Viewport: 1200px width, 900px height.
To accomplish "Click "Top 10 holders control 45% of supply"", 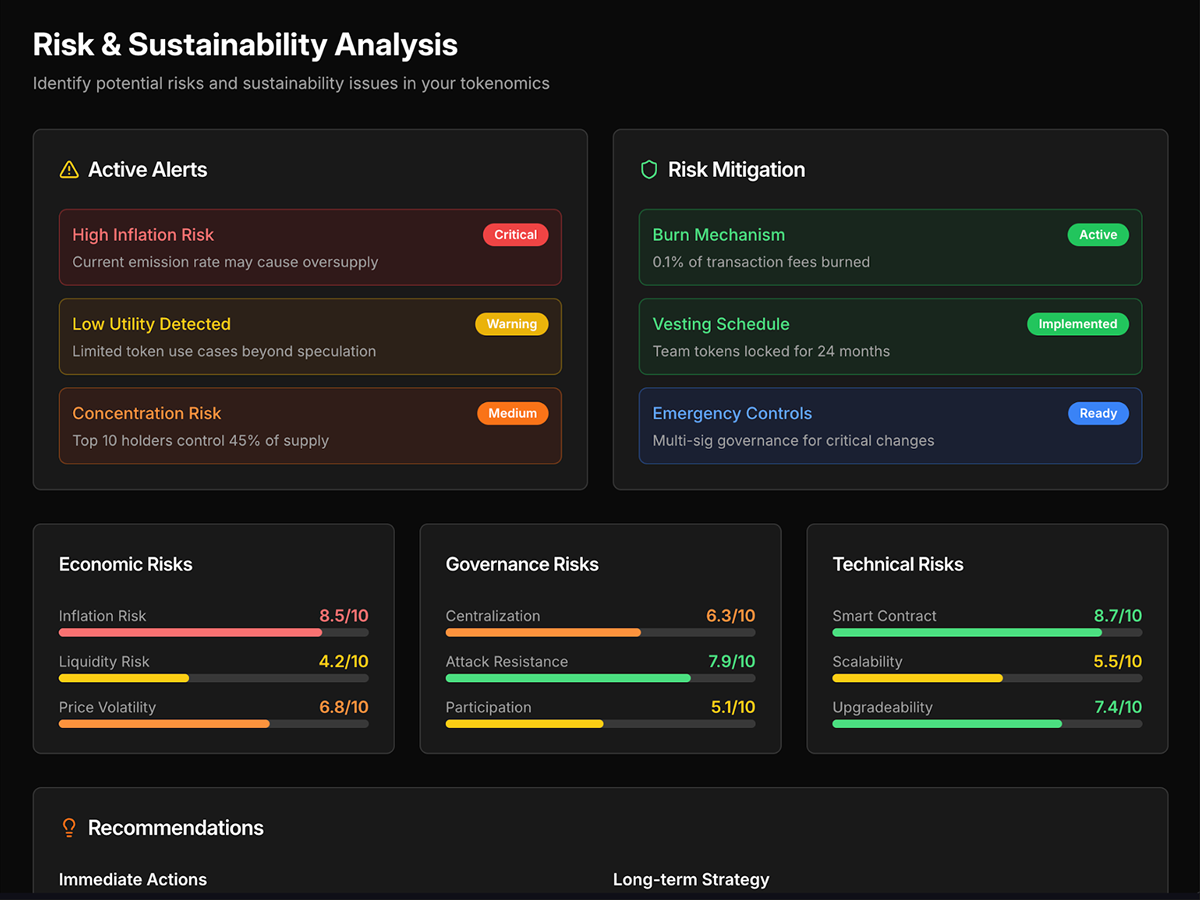I will [x=200, y=440].
